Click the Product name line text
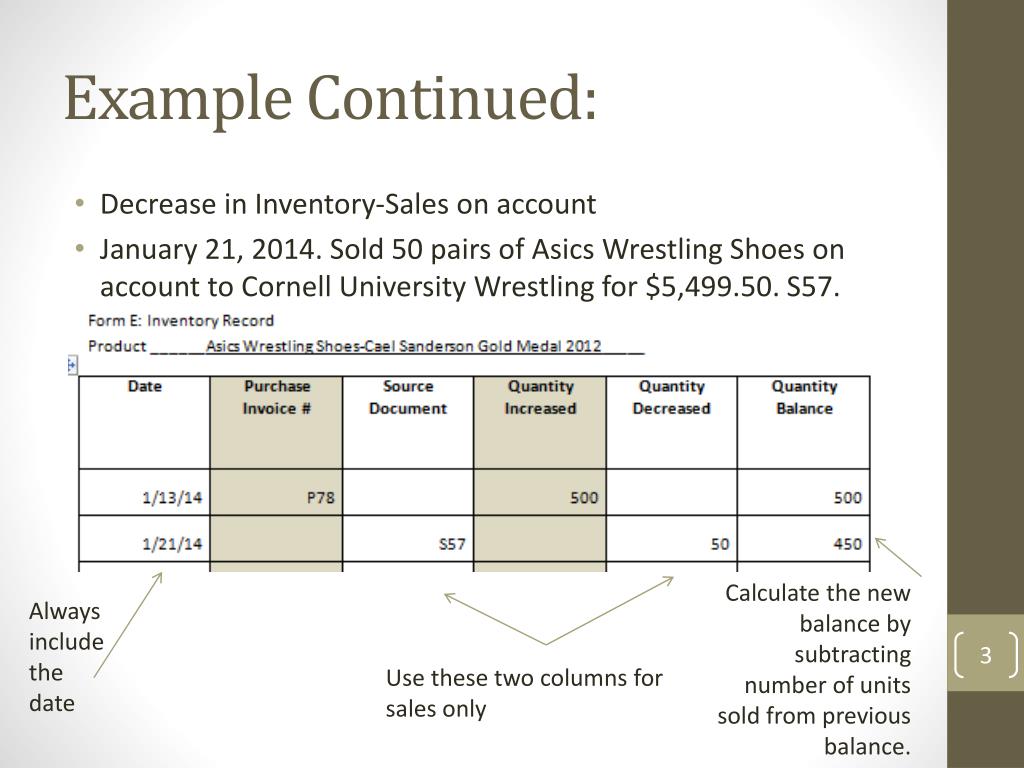Image resolution: width=1024 pixels, height=768 pixels. point(366,346)
